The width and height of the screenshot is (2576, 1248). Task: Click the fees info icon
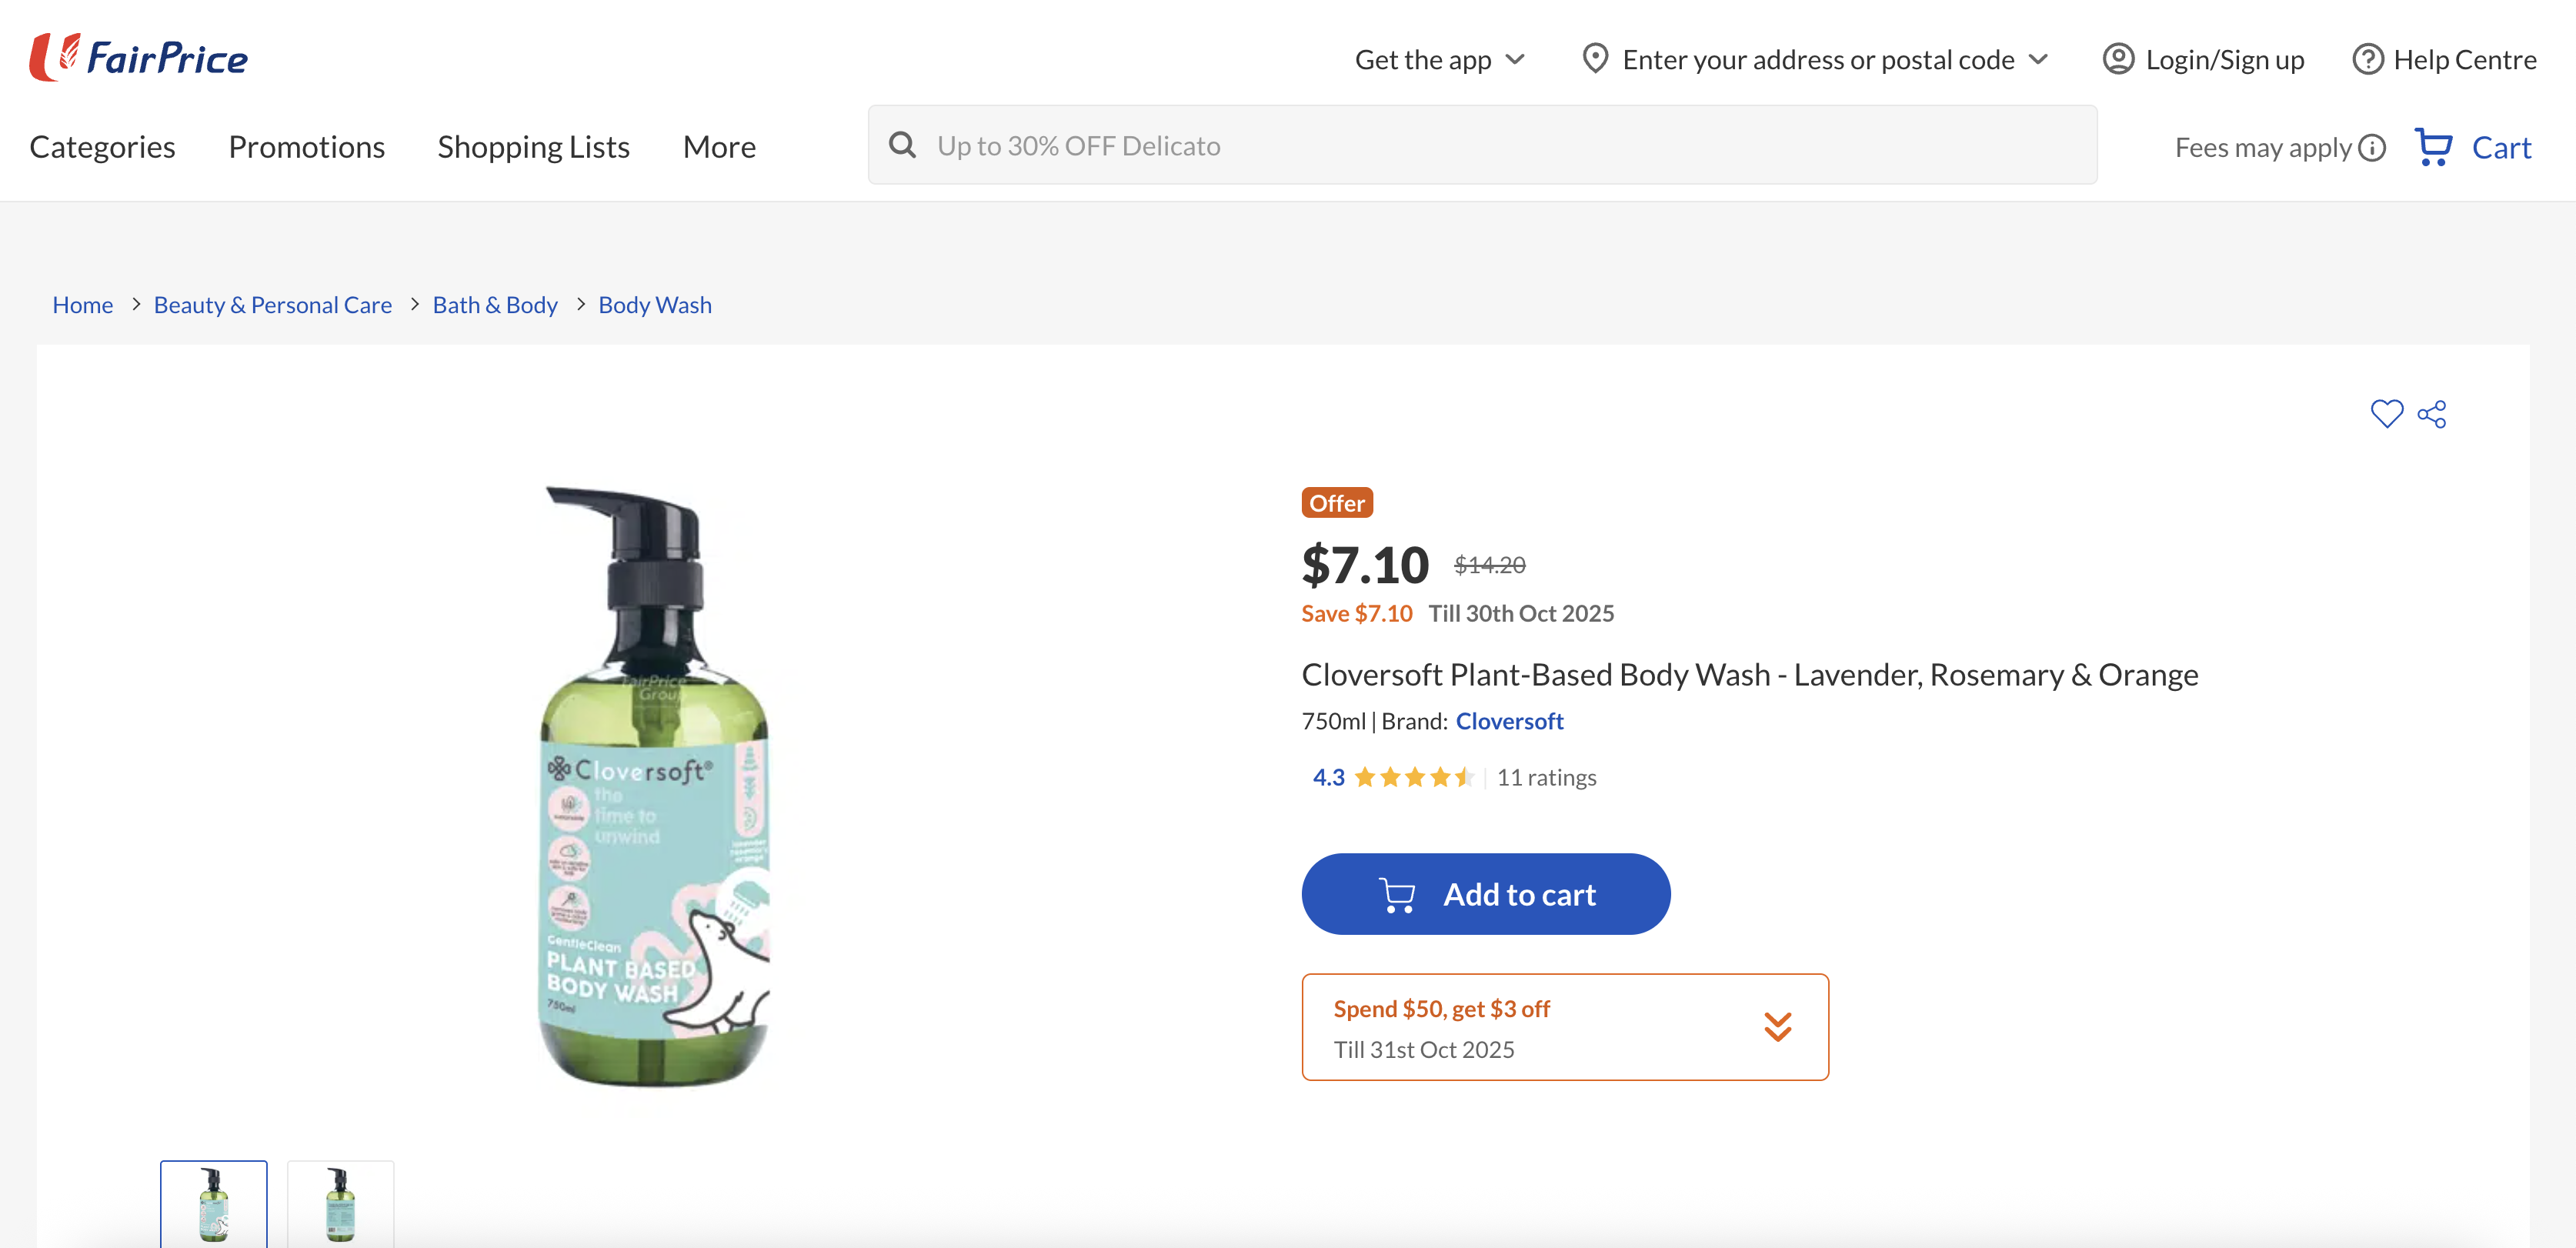click(2371, 147)
